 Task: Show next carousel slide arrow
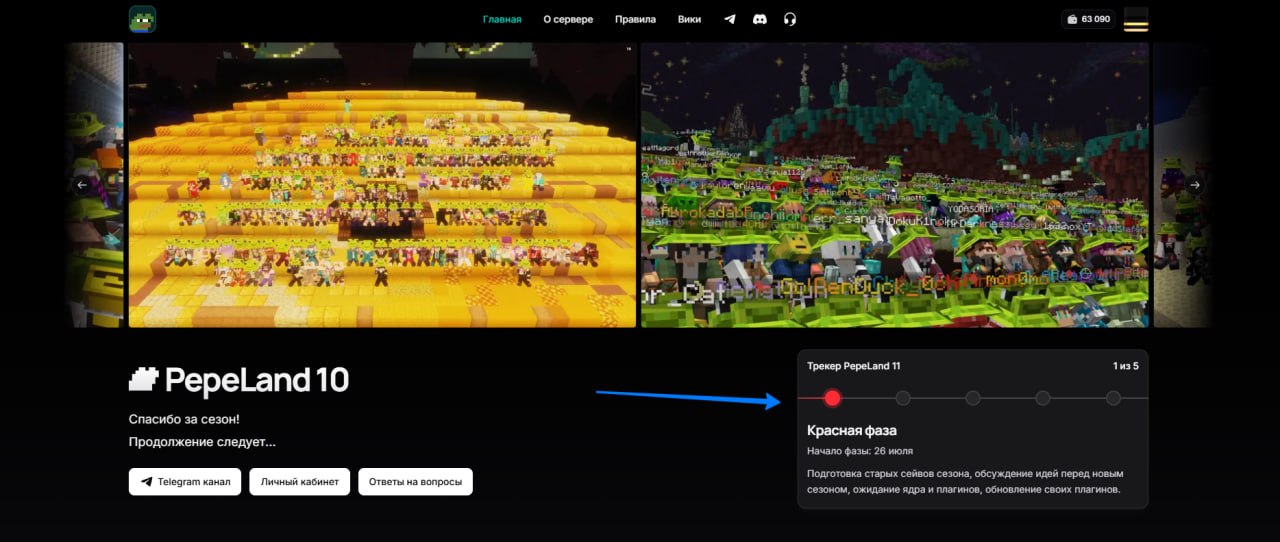(x=1195, y=185)
